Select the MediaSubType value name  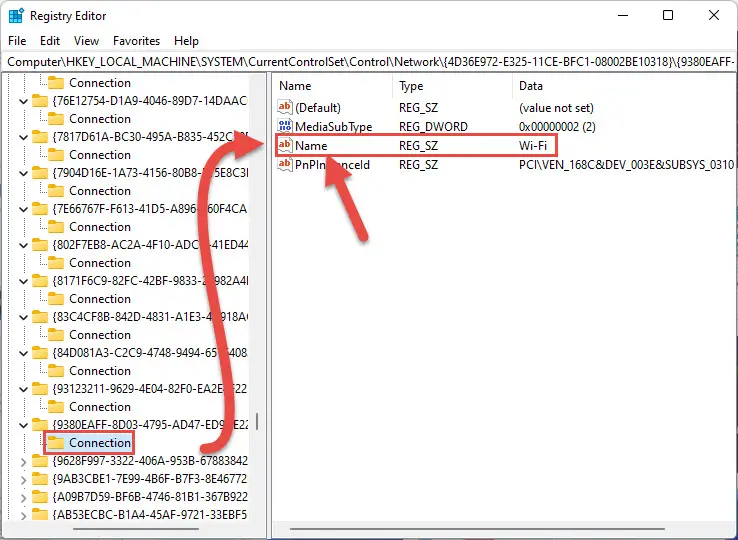click(x=333, y=127)
